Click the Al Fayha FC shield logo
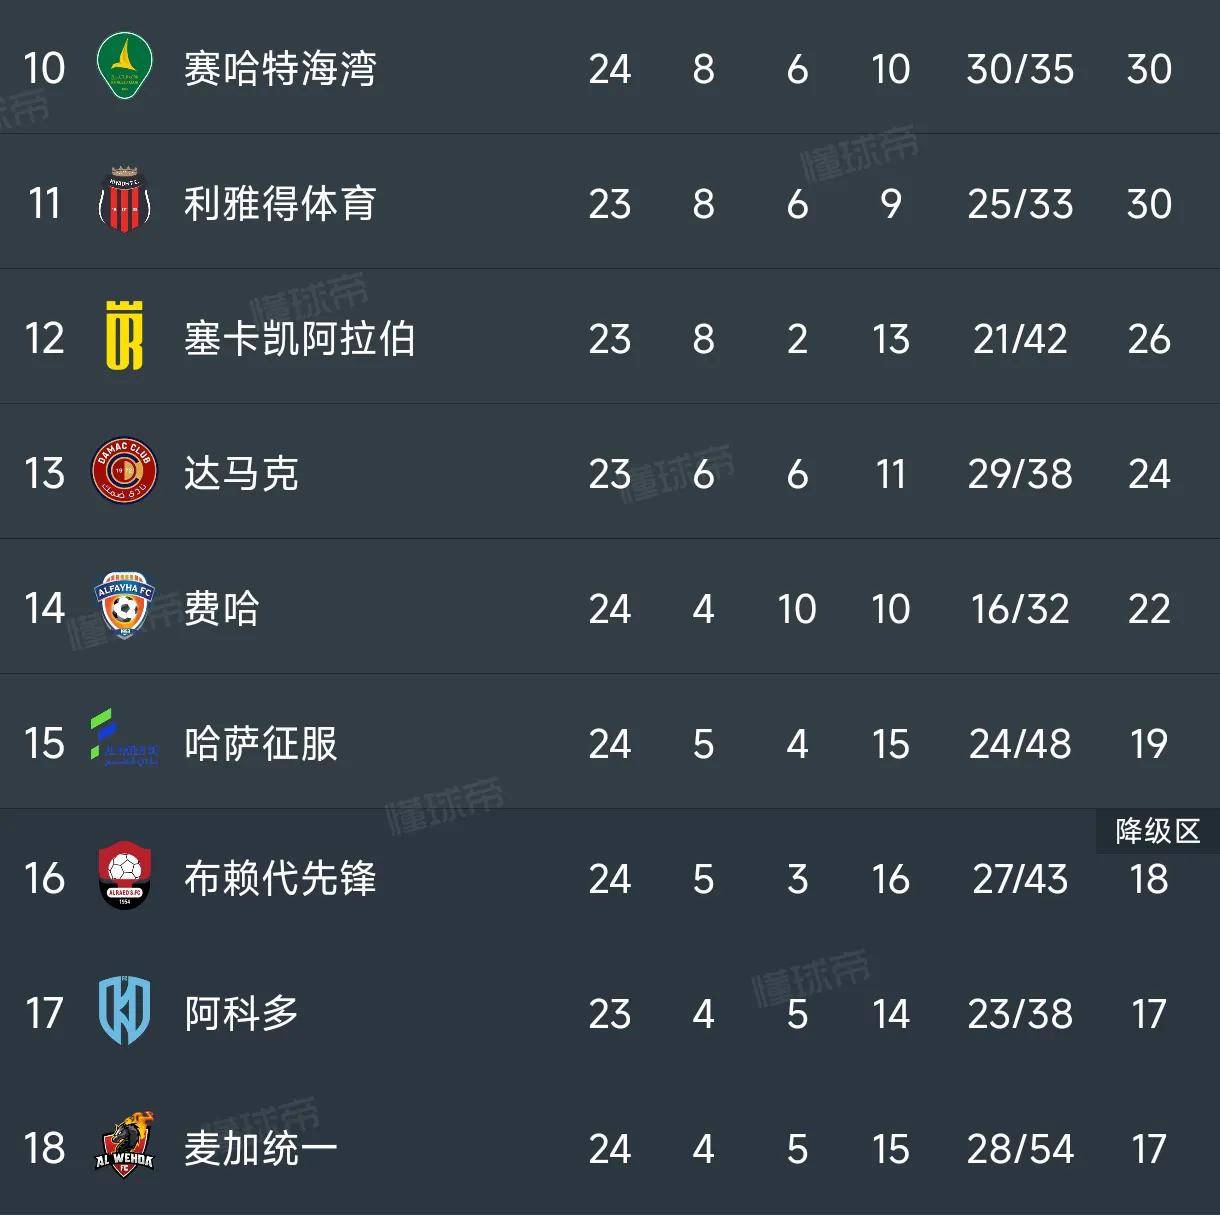Viewport: 1220px width, 1215px height. tap(124, 606)
